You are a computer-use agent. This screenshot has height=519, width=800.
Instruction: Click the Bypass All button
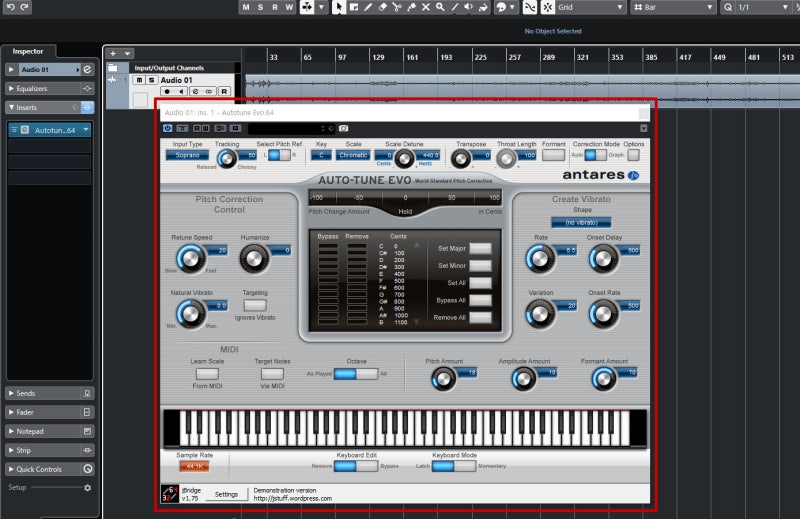click(x=480, y=301)
